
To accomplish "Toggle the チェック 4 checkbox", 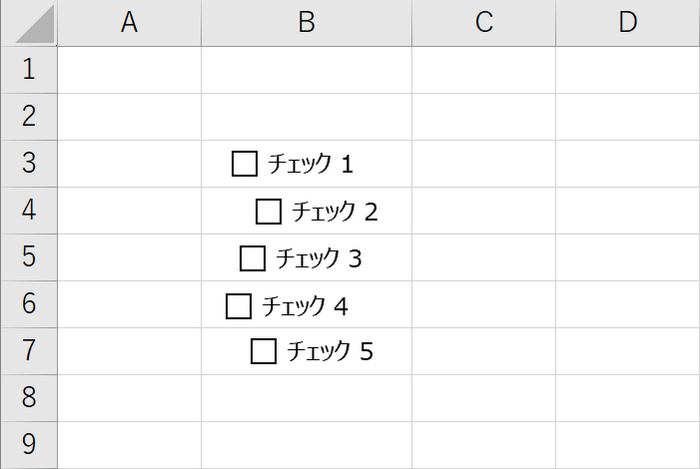I will (239, 306).
